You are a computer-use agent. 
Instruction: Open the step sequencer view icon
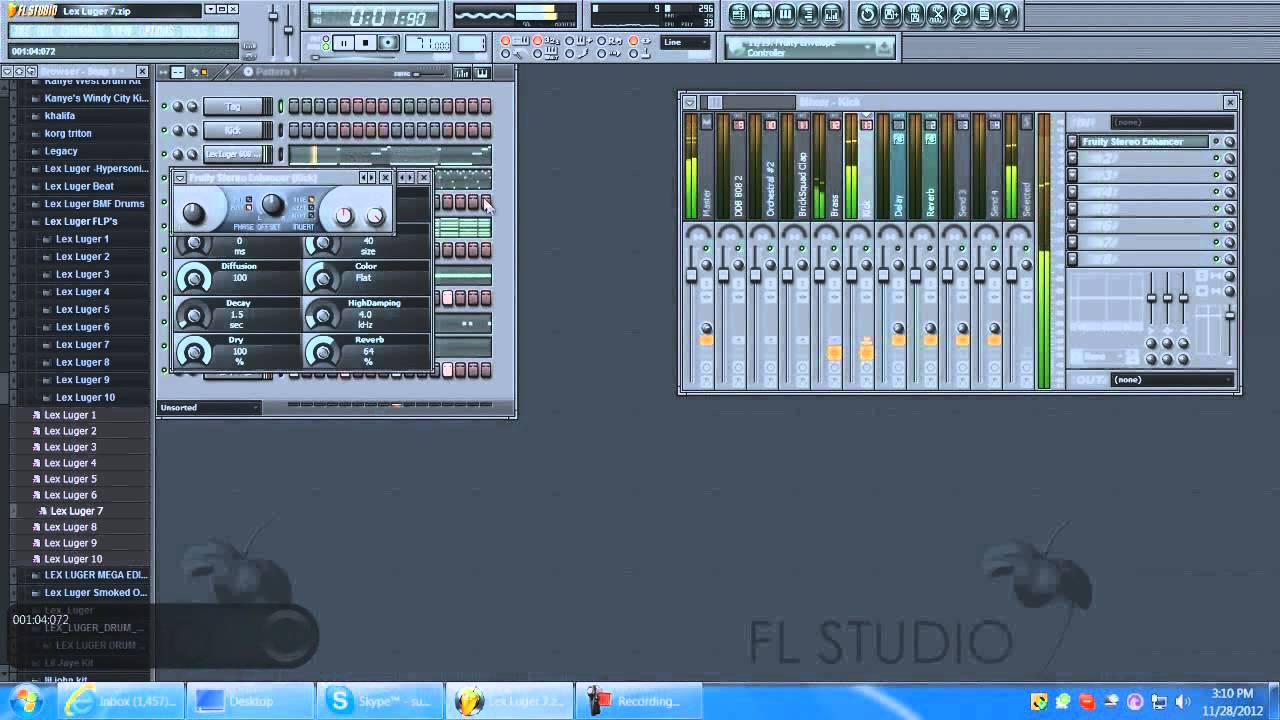762,14
